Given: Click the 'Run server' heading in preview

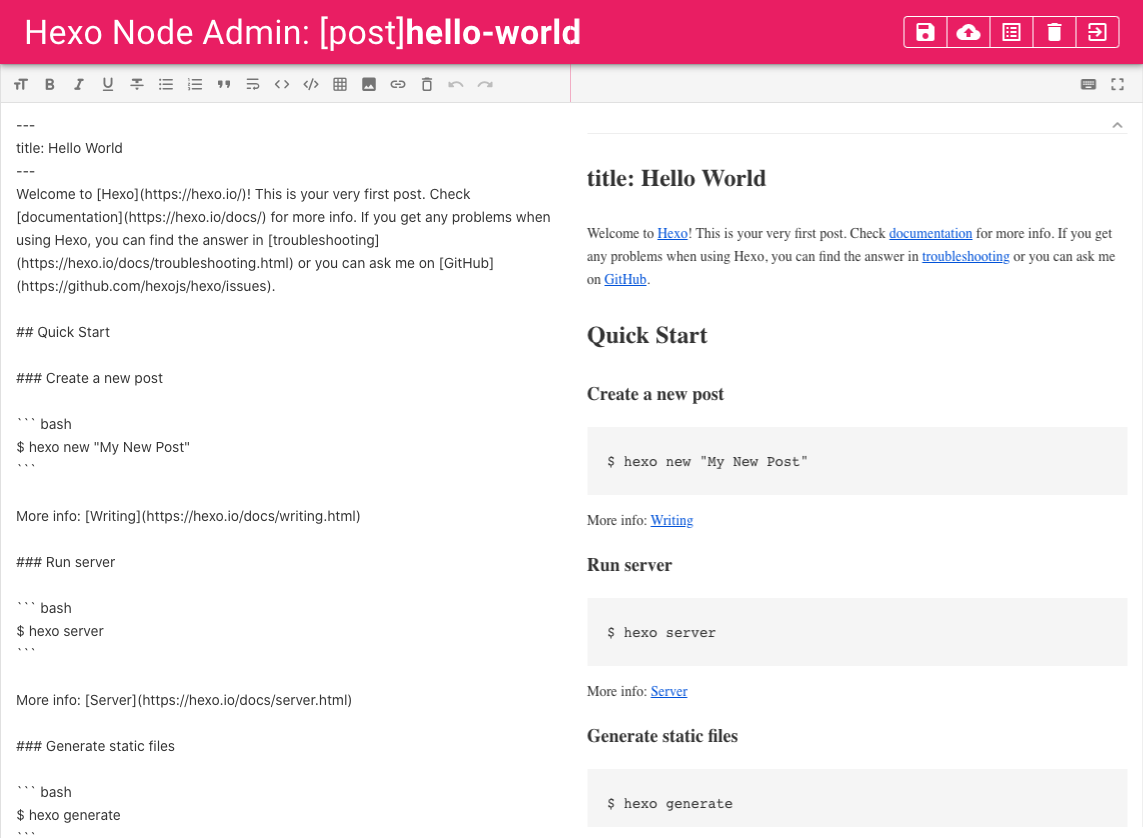Looking at the screenshot, I should click(x=630, y=565).
